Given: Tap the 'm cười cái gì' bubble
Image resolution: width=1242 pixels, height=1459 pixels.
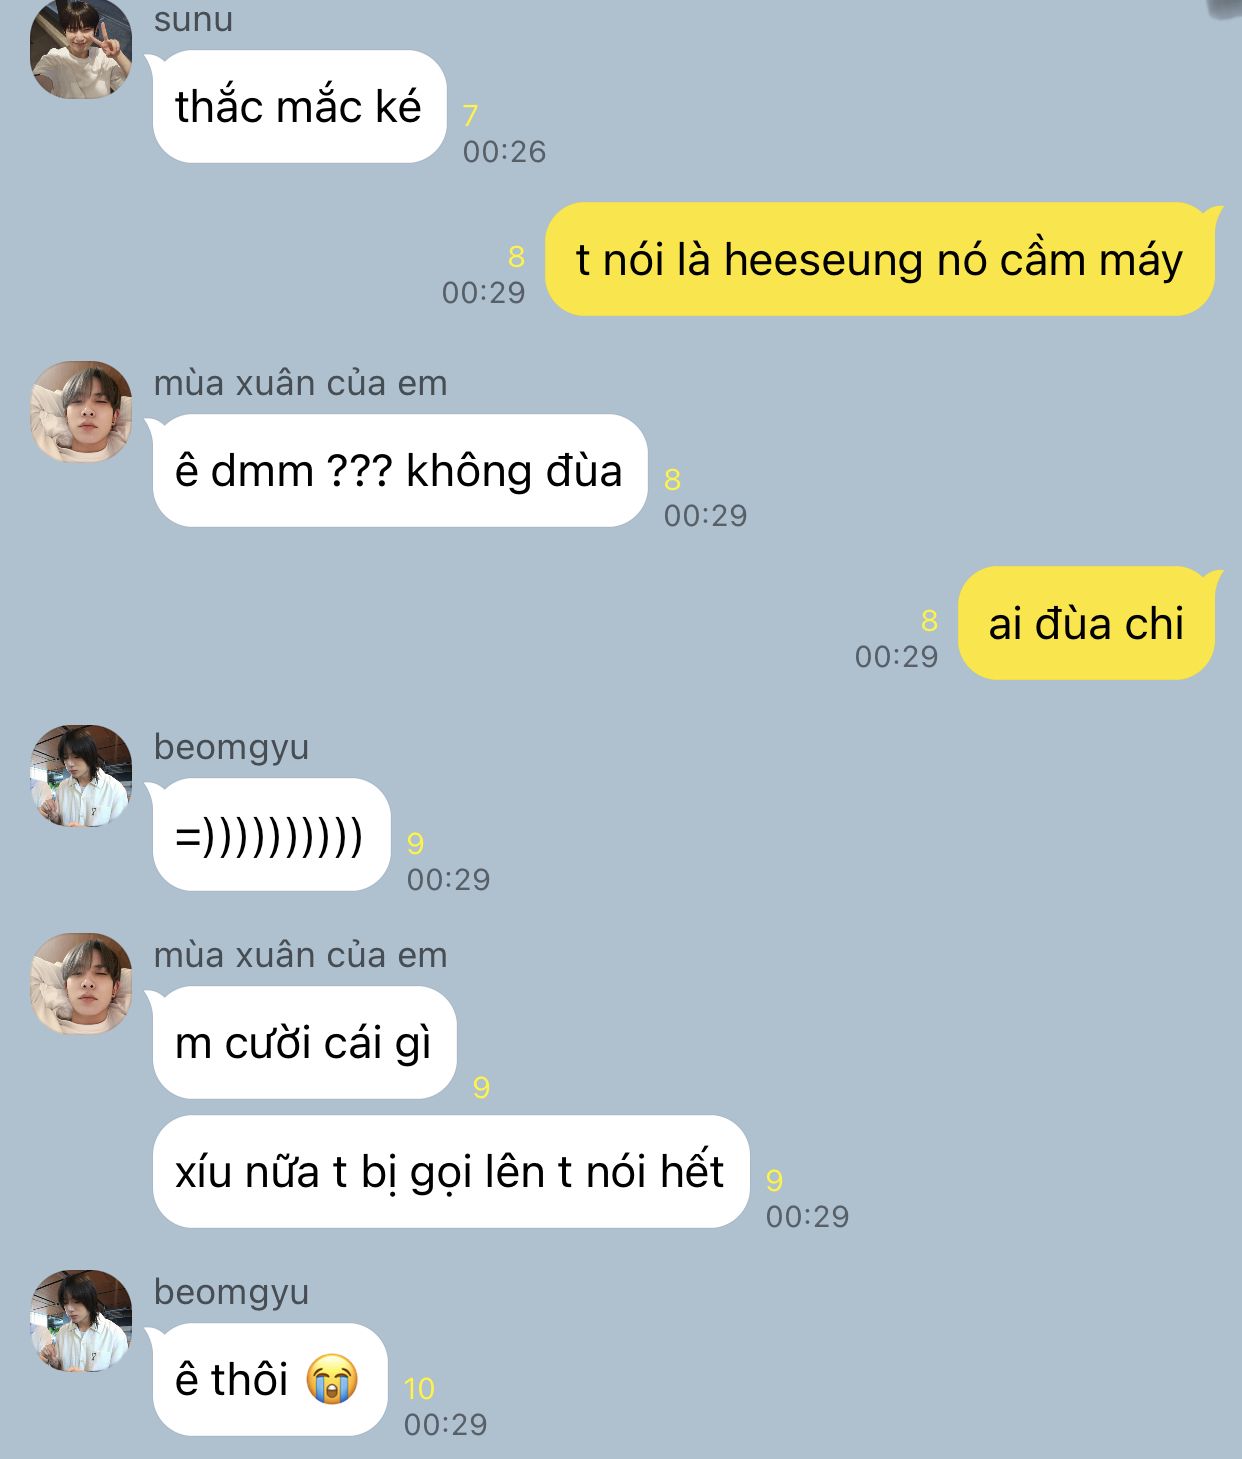Looking at the screenshot, I should pos(304,1042).
